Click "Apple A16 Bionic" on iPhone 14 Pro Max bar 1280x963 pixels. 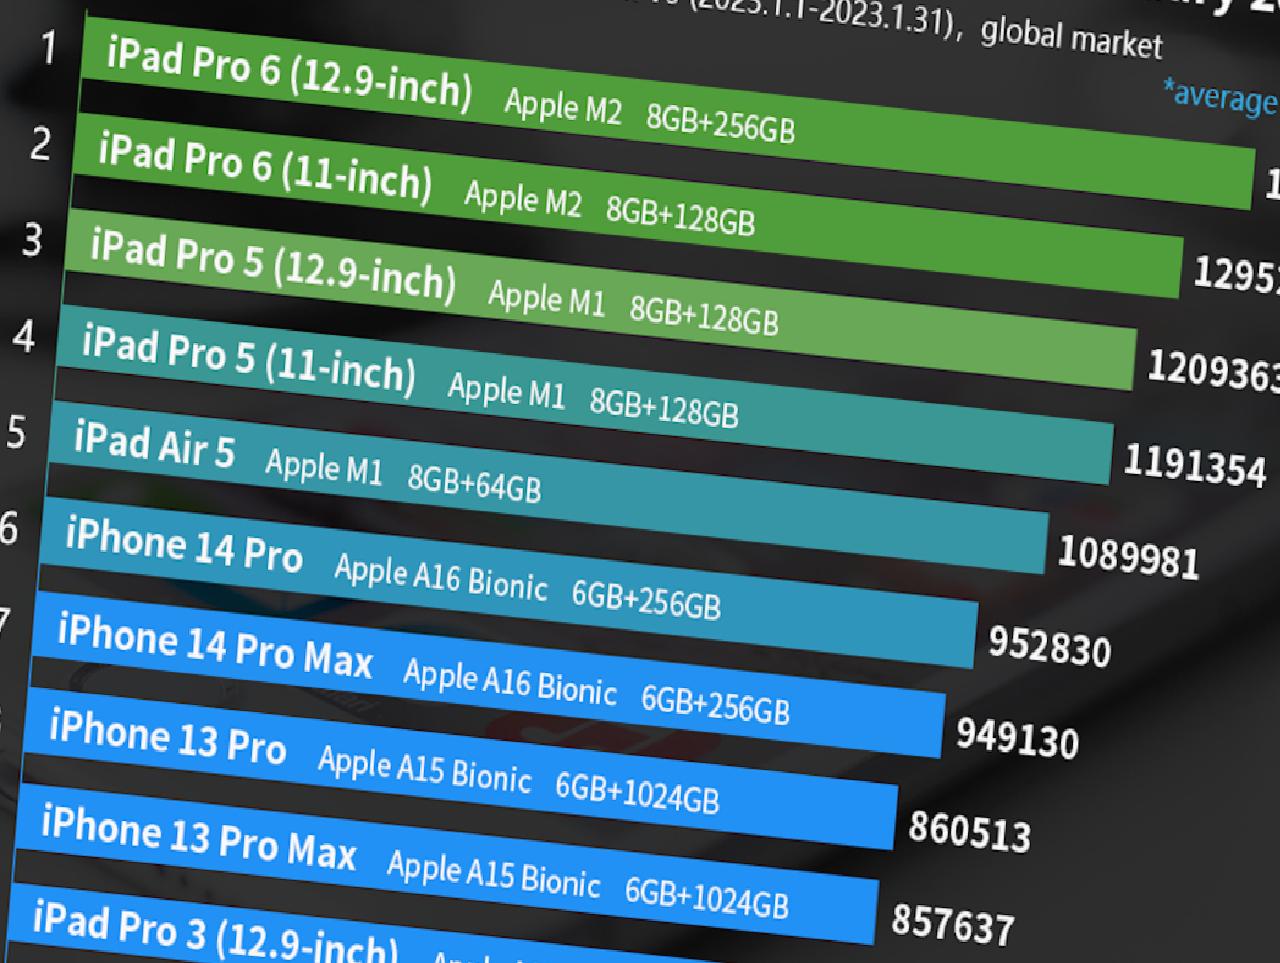tap(509, 682)
